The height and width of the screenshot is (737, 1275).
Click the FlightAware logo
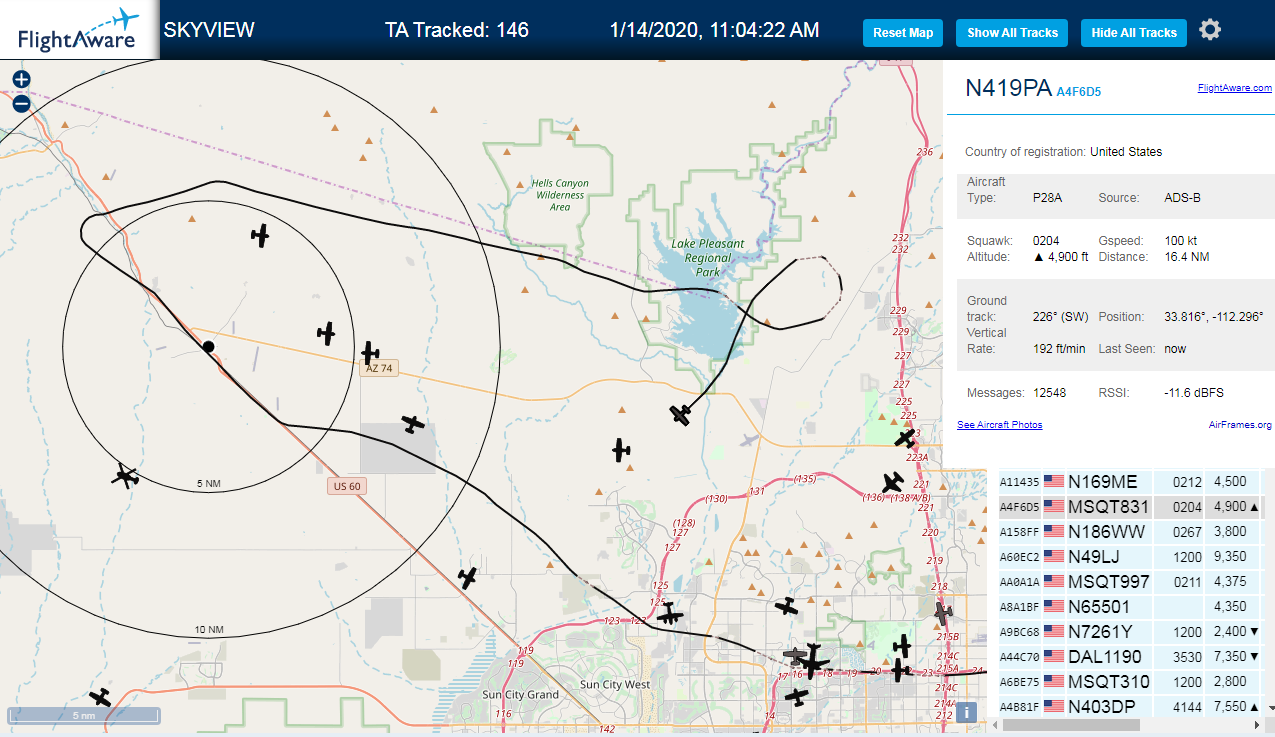click(x=79, y=30)
